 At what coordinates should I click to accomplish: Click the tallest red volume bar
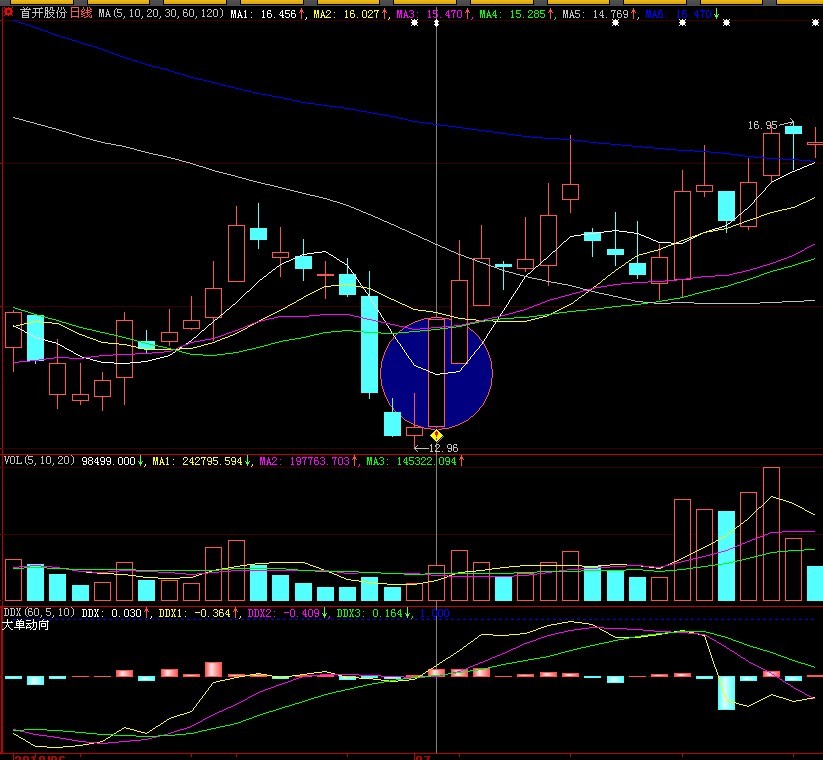coord(771,534)
